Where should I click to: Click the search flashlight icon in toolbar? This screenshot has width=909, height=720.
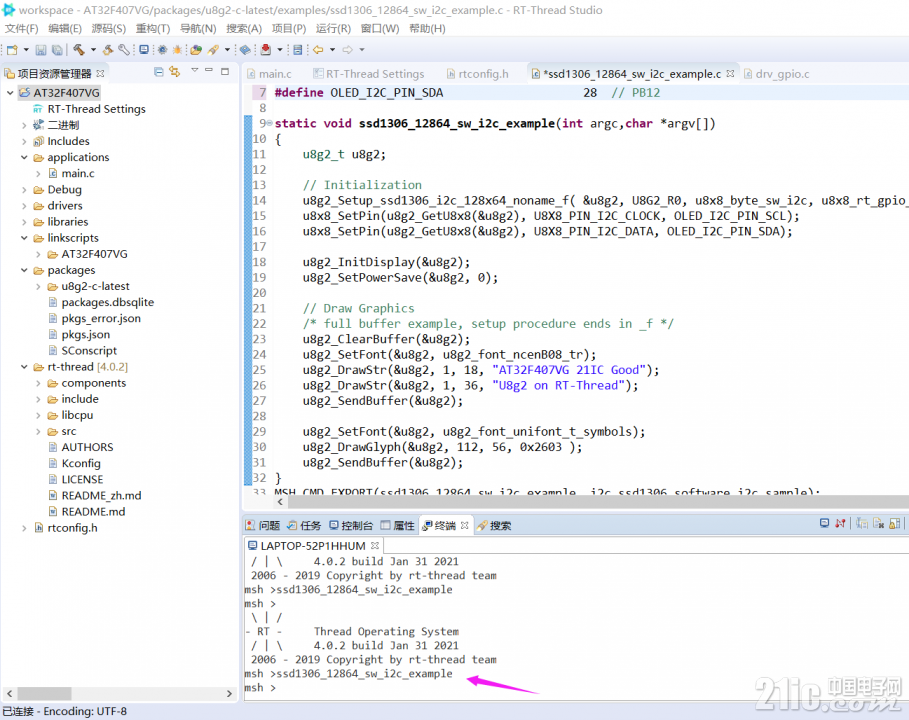(x=213, y=50)
